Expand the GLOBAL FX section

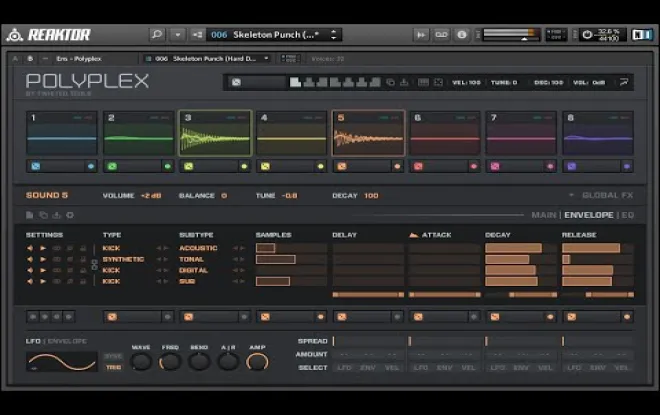(x=602, y=195)
